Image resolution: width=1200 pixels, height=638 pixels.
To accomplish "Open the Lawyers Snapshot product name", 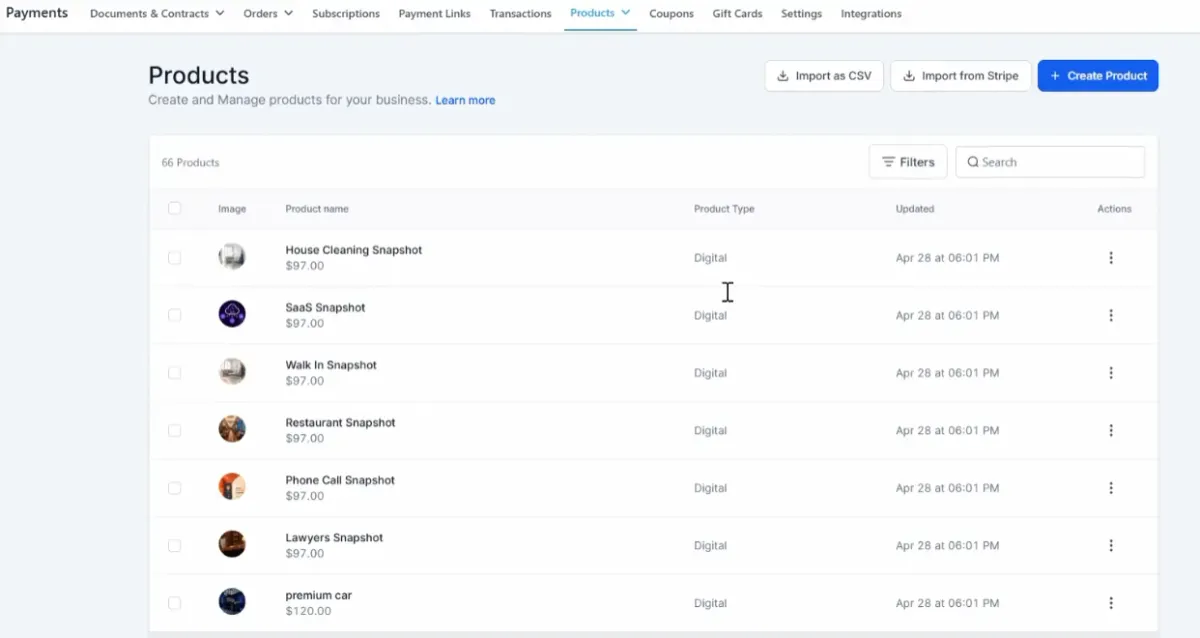I will click(334, 538).
